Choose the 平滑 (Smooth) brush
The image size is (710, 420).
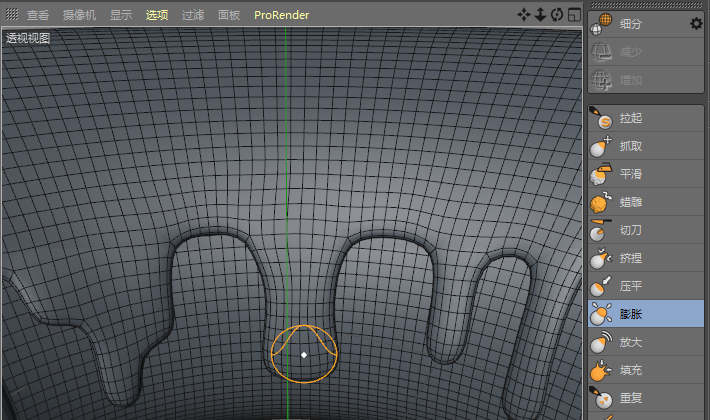630,174
